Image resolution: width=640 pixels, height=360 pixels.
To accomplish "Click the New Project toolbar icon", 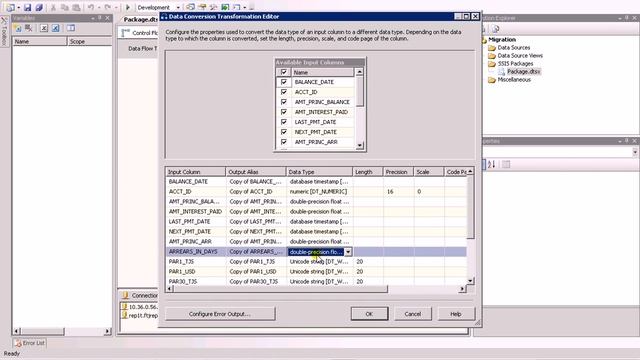I will (10, 7).
